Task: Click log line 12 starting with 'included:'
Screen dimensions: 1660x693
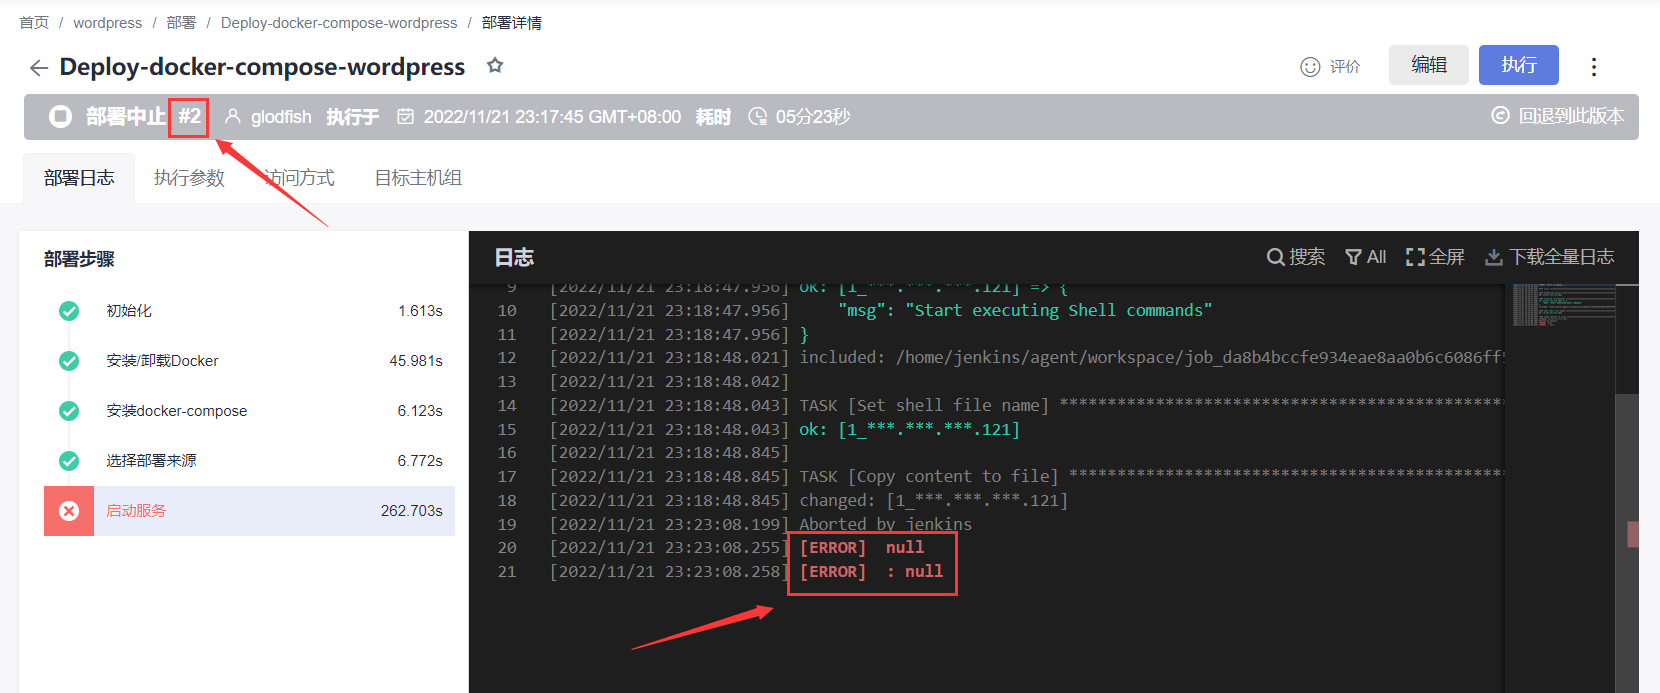Action: click(1151, 358)
